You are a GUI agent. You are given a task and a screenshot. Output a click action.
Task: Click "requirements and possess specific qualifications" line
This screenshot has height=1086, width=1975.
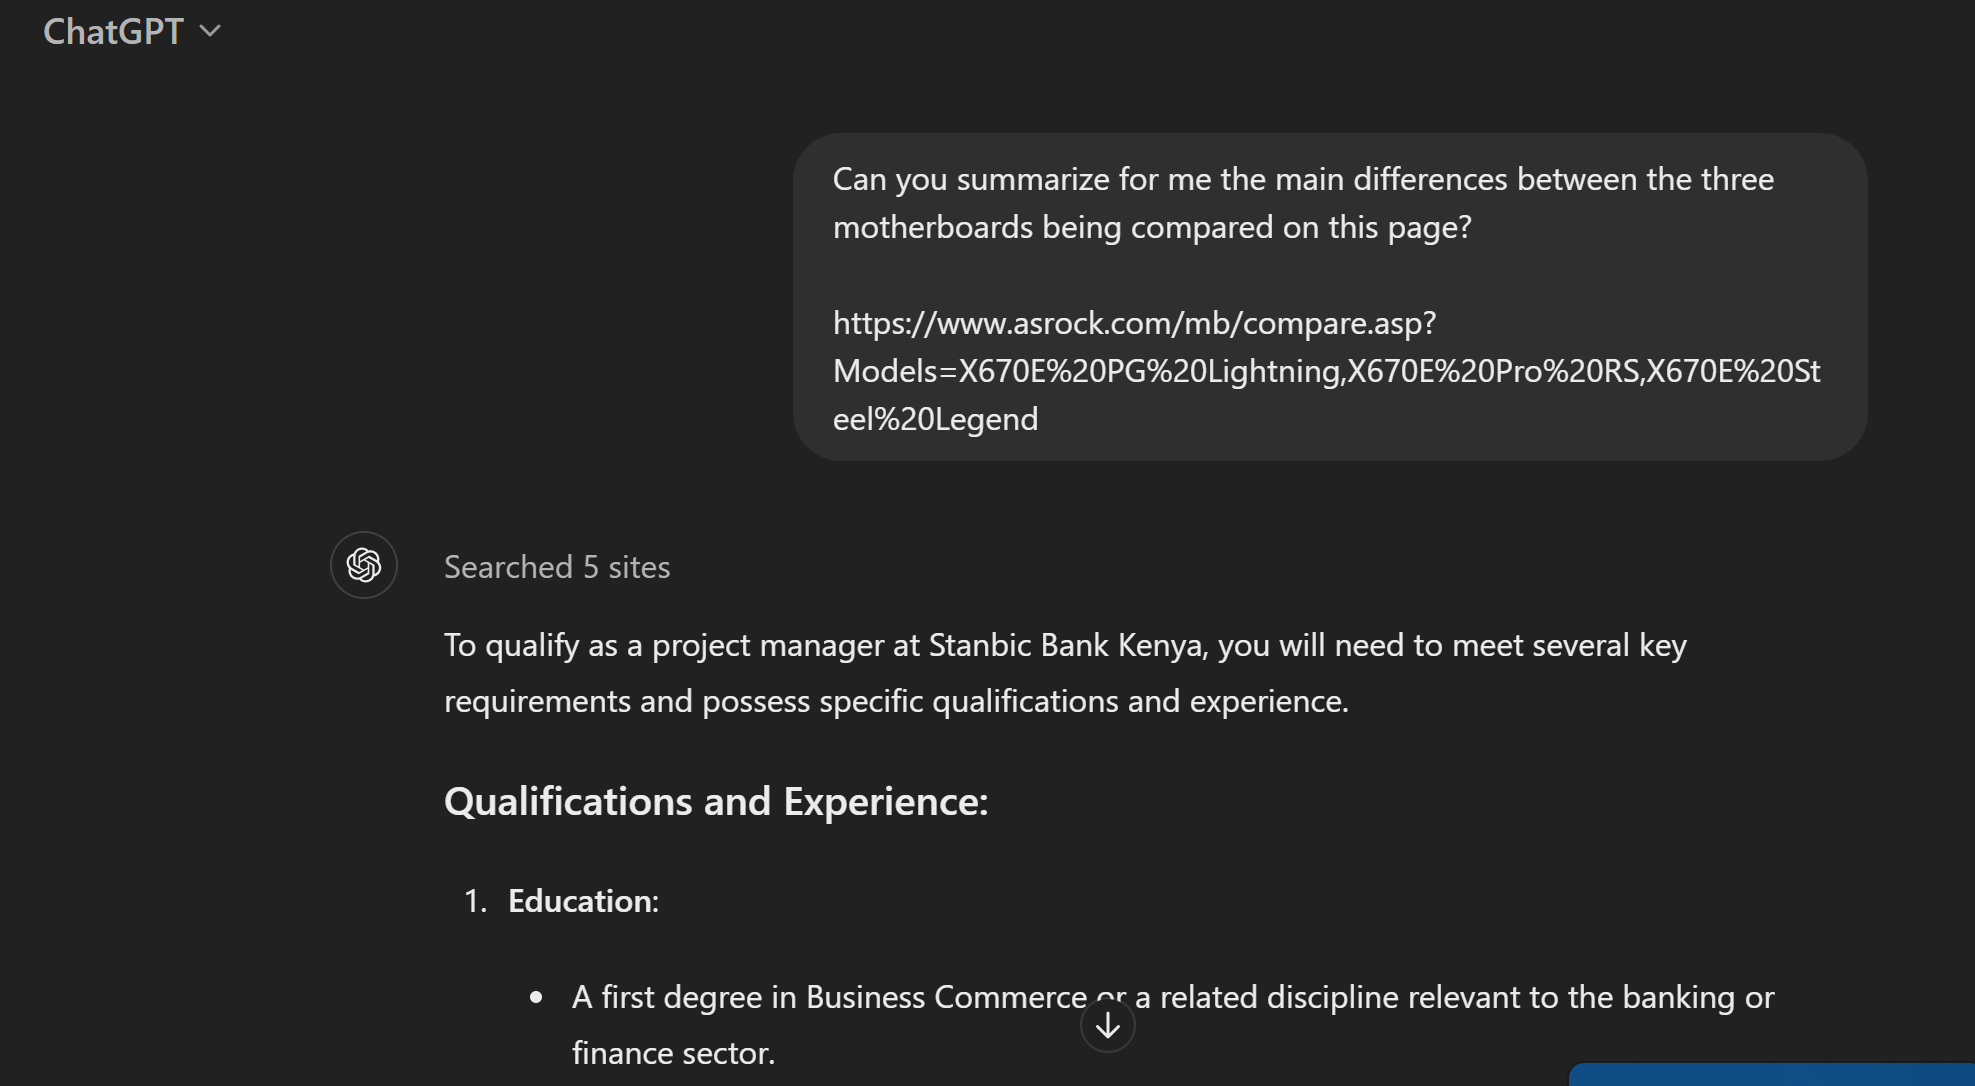click(x=895, y=701)
